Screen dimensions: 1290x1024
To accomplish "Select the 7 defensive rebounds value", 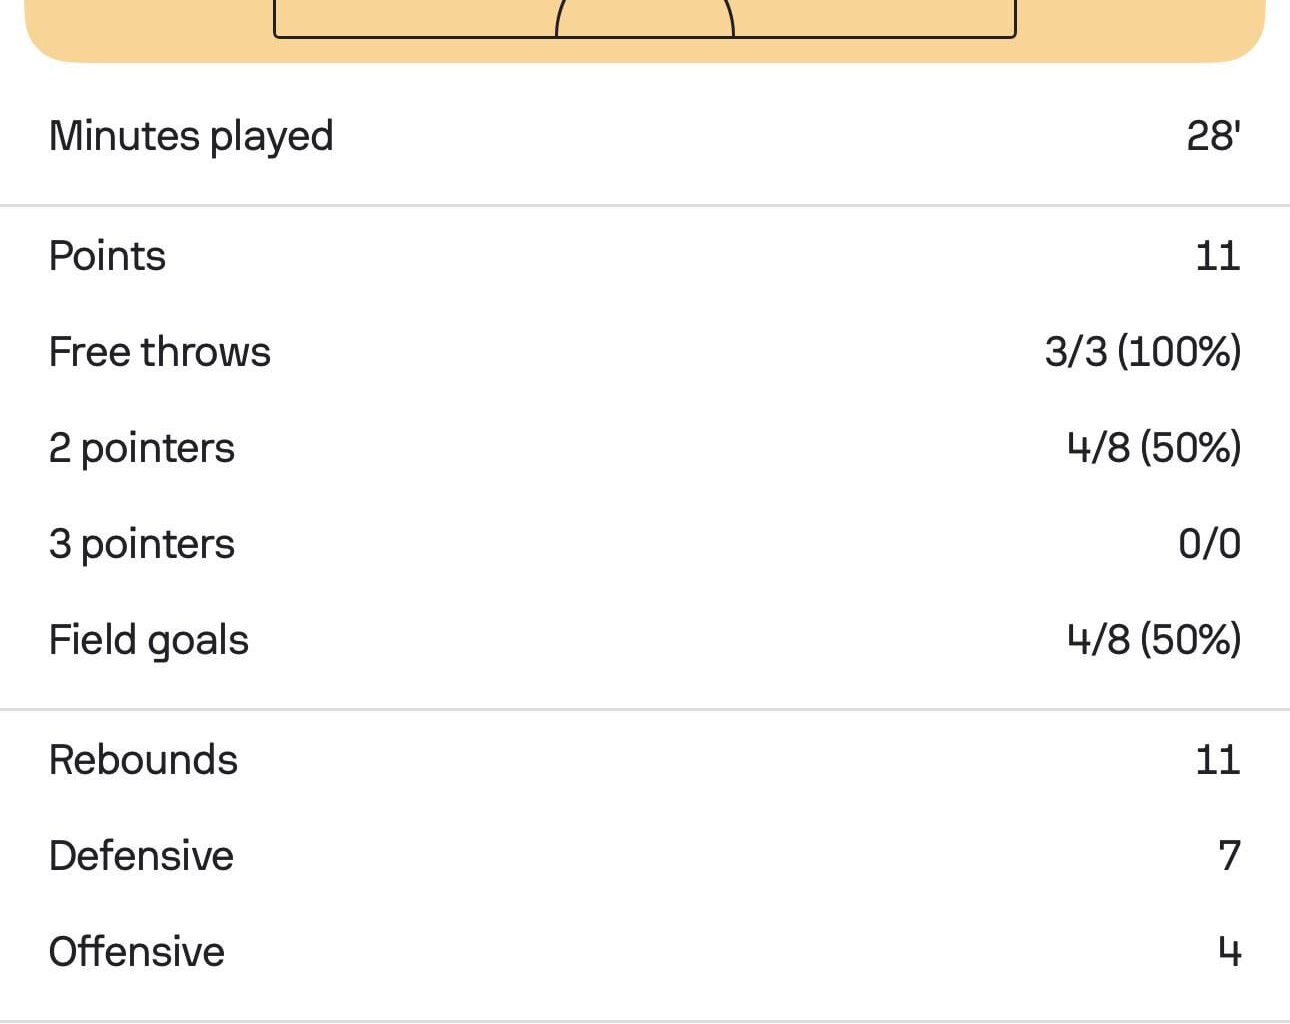I will [1228, 855].
